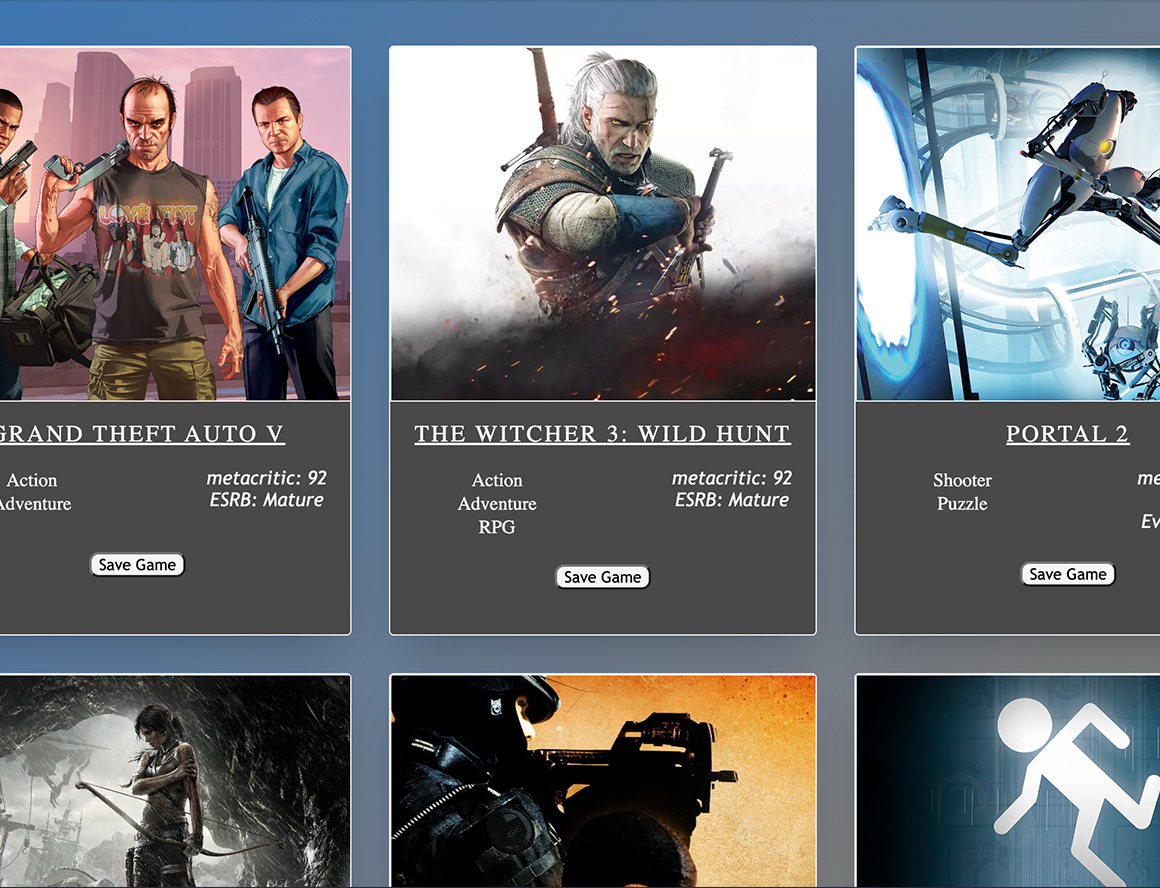Viewport: 1160px width, 888px height.
Task: Open THE WITCHER 3: WILD HUNT link
Action: coord(602,433)
